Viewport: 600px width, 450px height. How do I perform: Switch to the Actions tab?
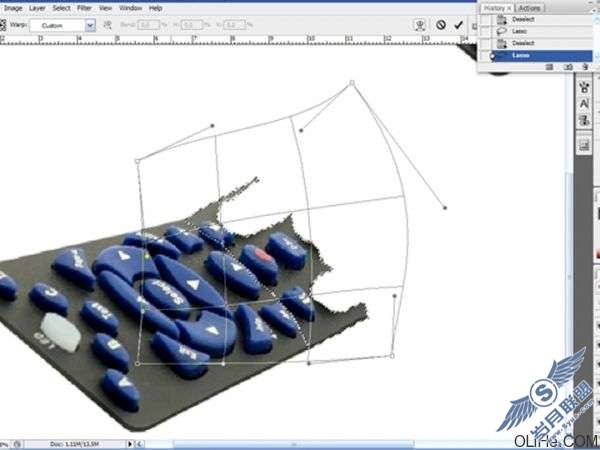pyautogui.click(x=530, y=8)
